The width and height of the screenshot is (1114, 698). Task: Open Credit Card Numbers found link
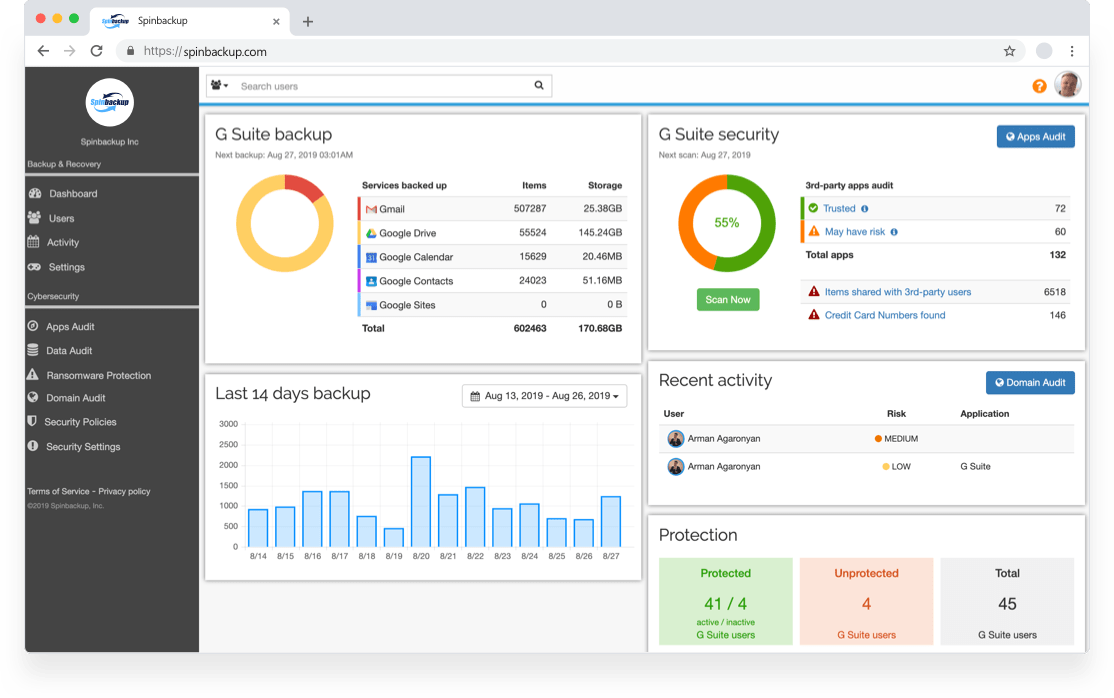click(x=885, y=316)
